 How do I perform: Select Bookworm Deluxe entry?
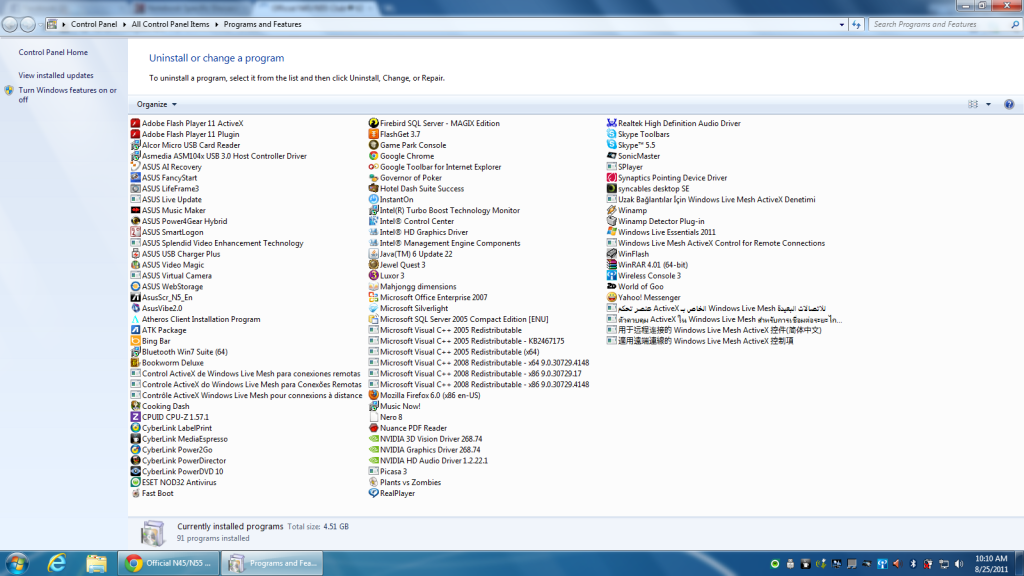[167, 362]
